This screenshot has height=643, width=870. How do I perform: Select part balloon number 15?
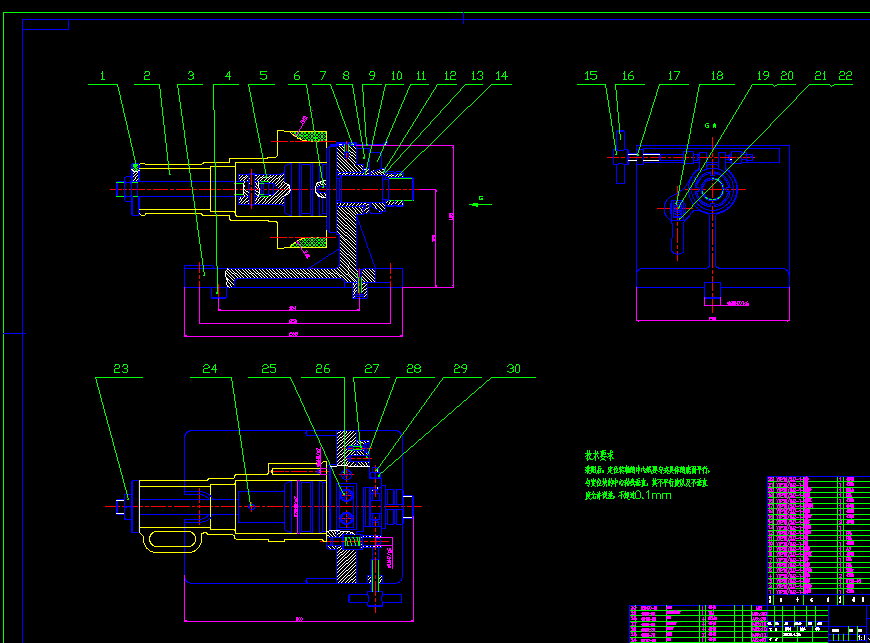[591, 76]
